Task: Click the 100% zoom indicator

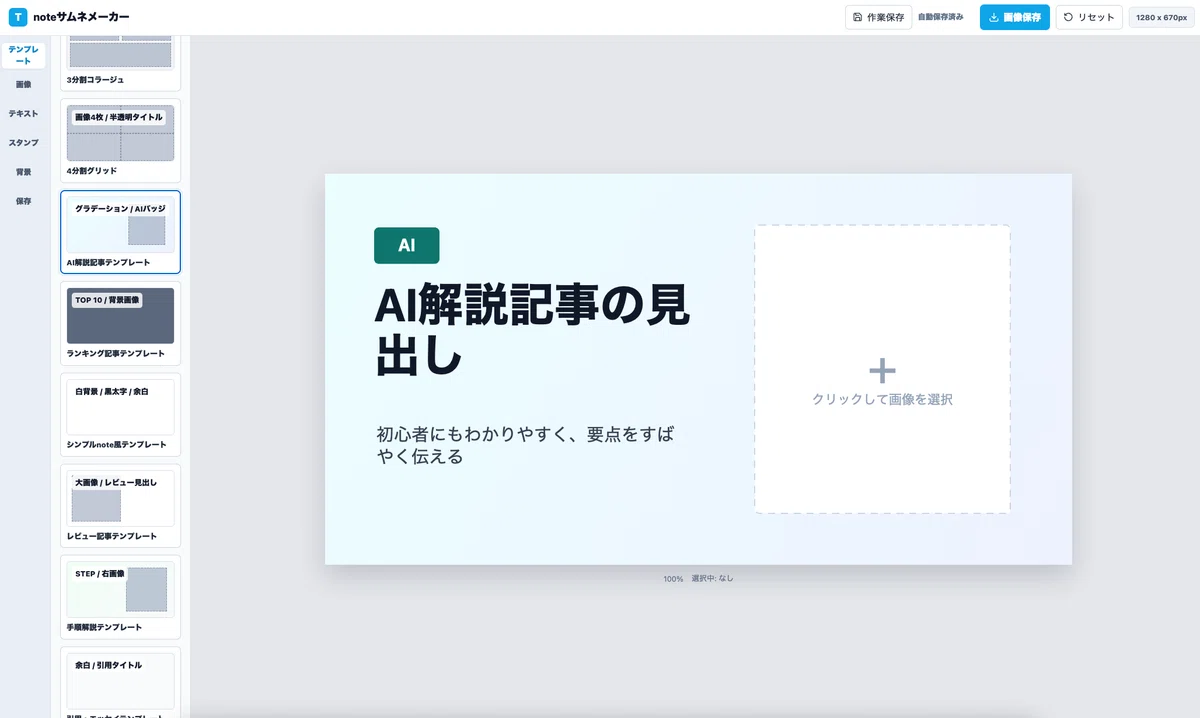Action: pos(673,579)
